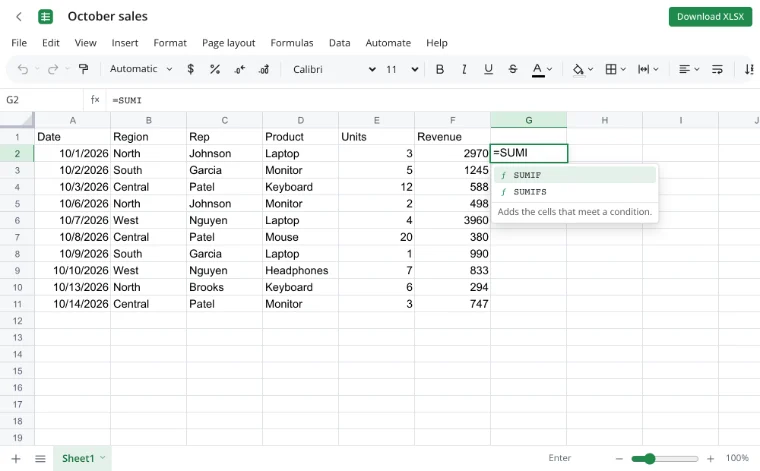Viewport: 760px width, 471px height.
Task: Select the format painter icon
Action: tap(83, 69)
